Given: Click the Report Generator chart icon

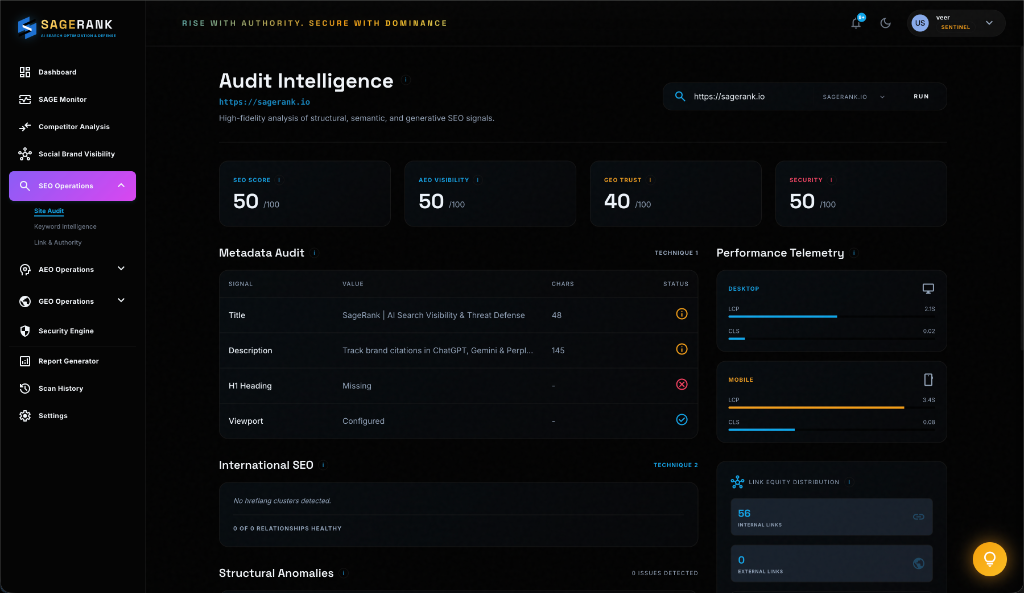Looking at the screenshot, I should pos(25,361).
